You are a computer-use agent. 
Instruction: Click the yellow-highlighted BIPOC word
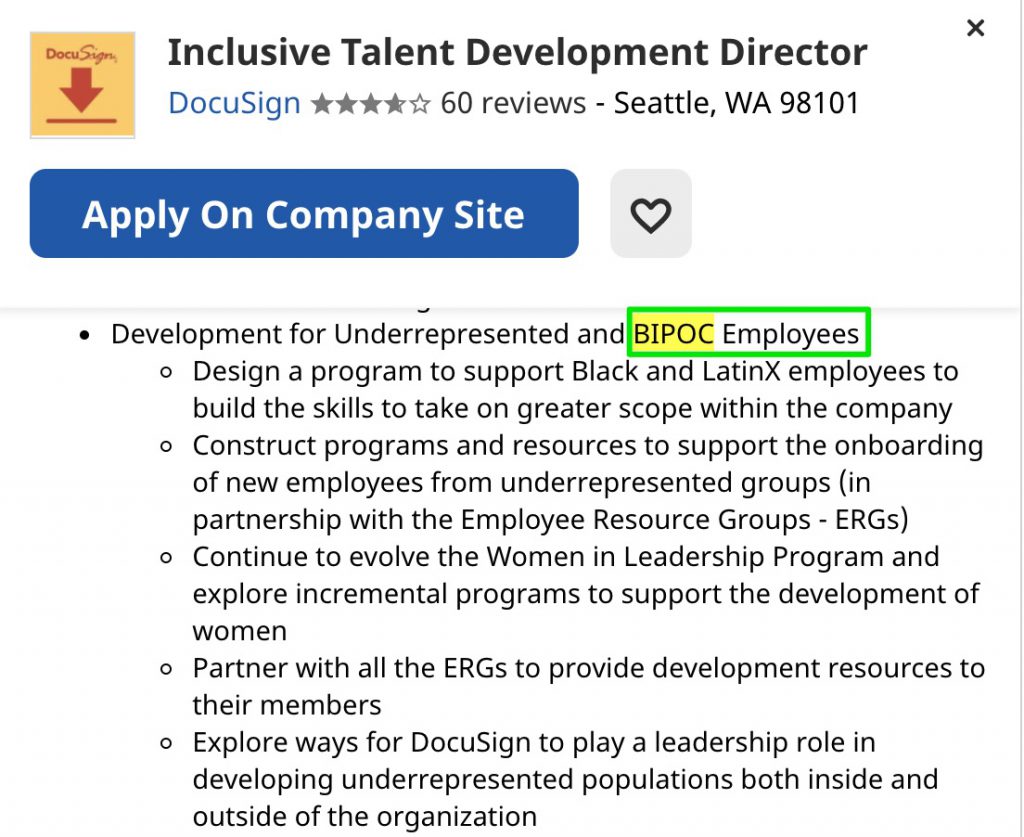pyautogui.click(x=673, y=334)
